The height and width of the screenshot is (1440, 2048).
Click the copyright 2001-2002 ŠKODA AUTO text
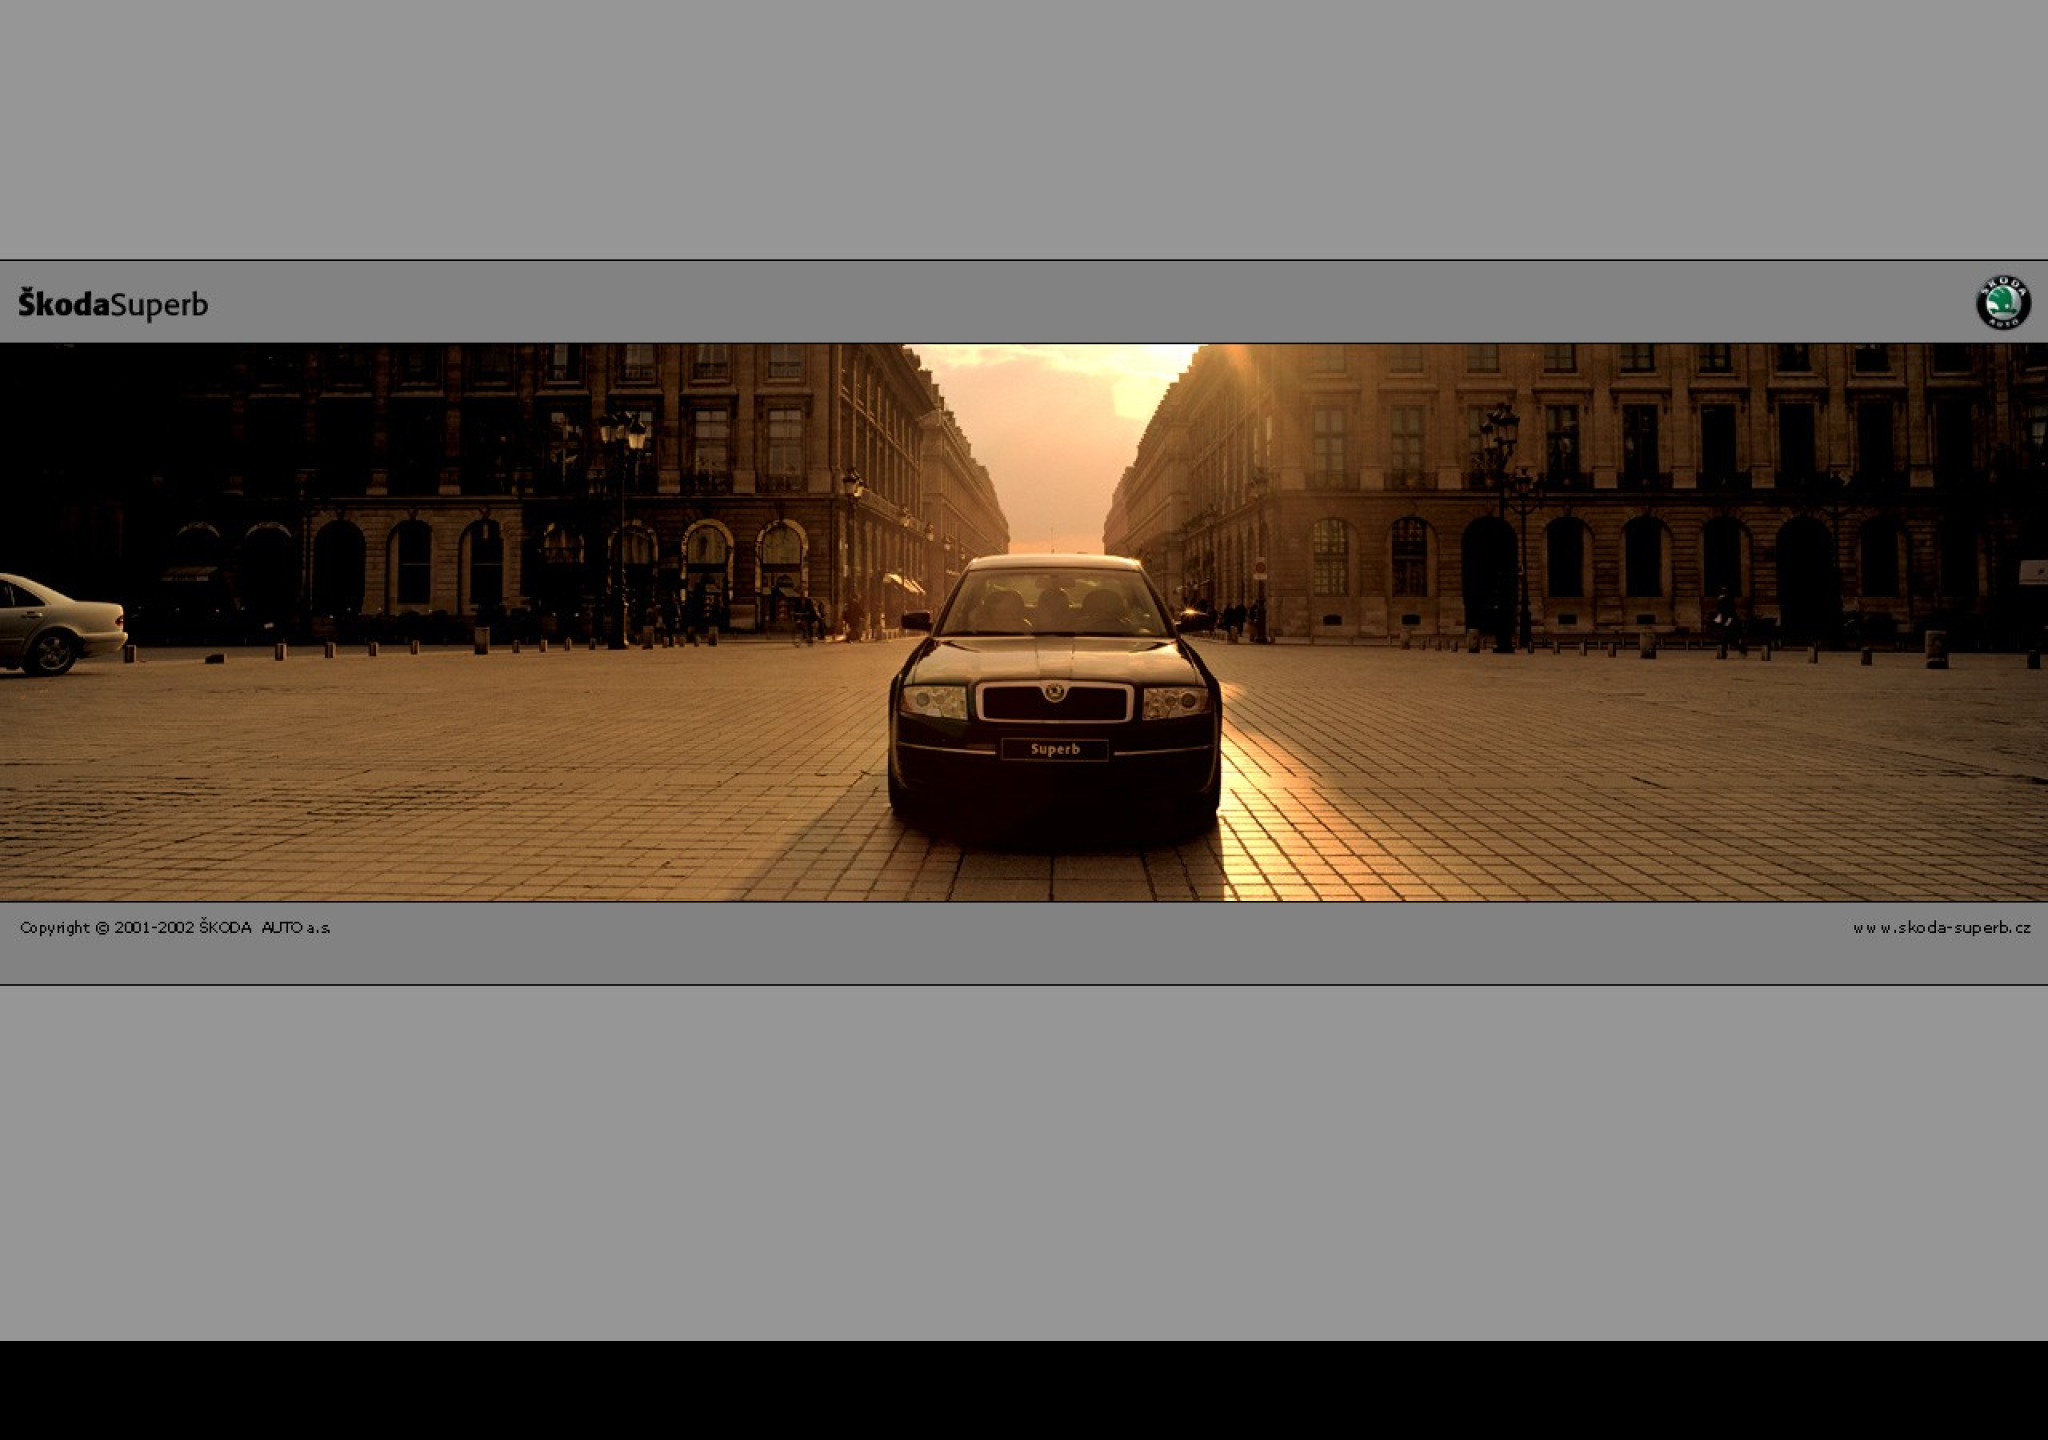175,928
